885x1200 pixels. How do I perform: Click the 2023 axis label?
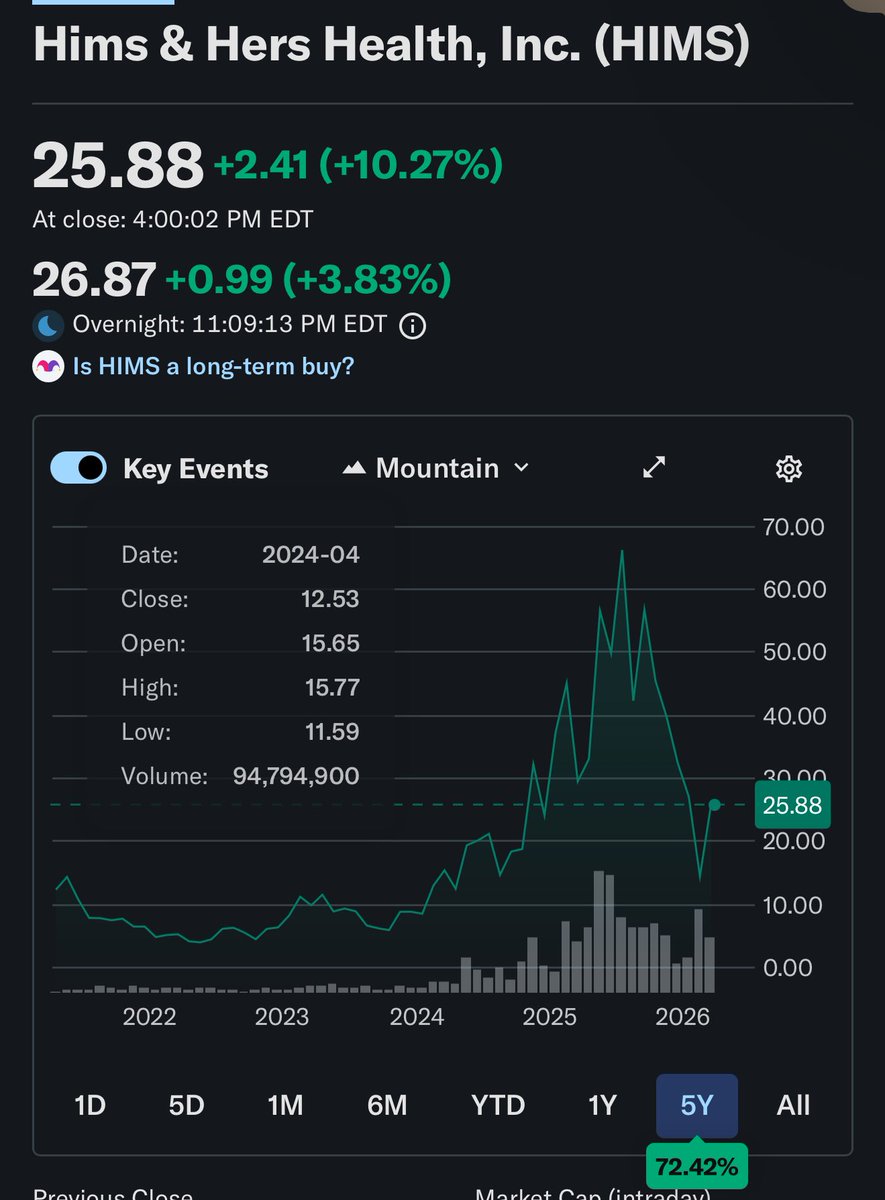point(282,1017)
